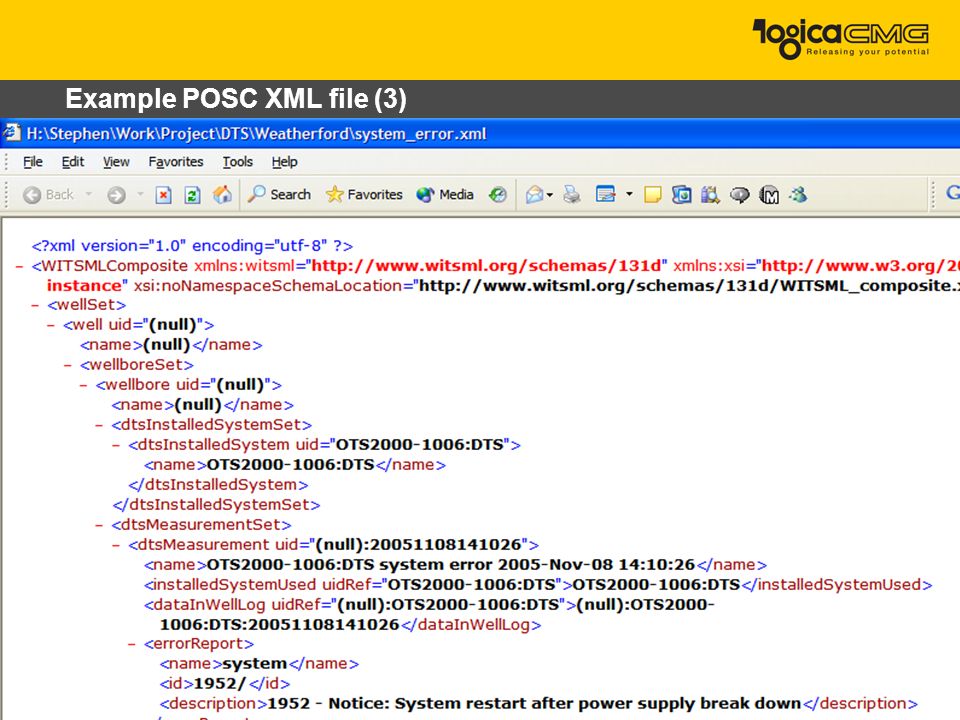Click the system_error.xml title bar page icon
The width and height of the screenshot is (960, 720).
tap(12, 133)
